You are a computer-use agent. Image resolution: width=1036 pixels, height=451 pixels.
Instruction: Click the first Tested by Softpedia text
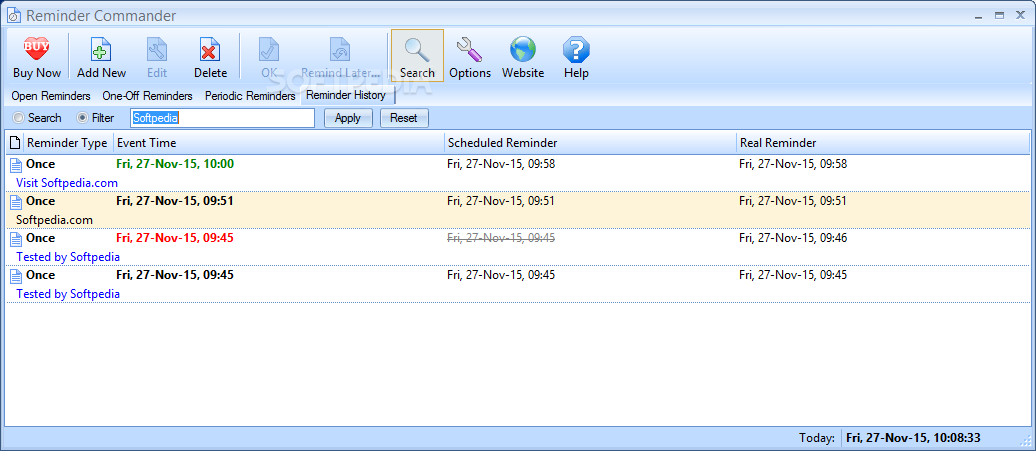tap(68, 257)
